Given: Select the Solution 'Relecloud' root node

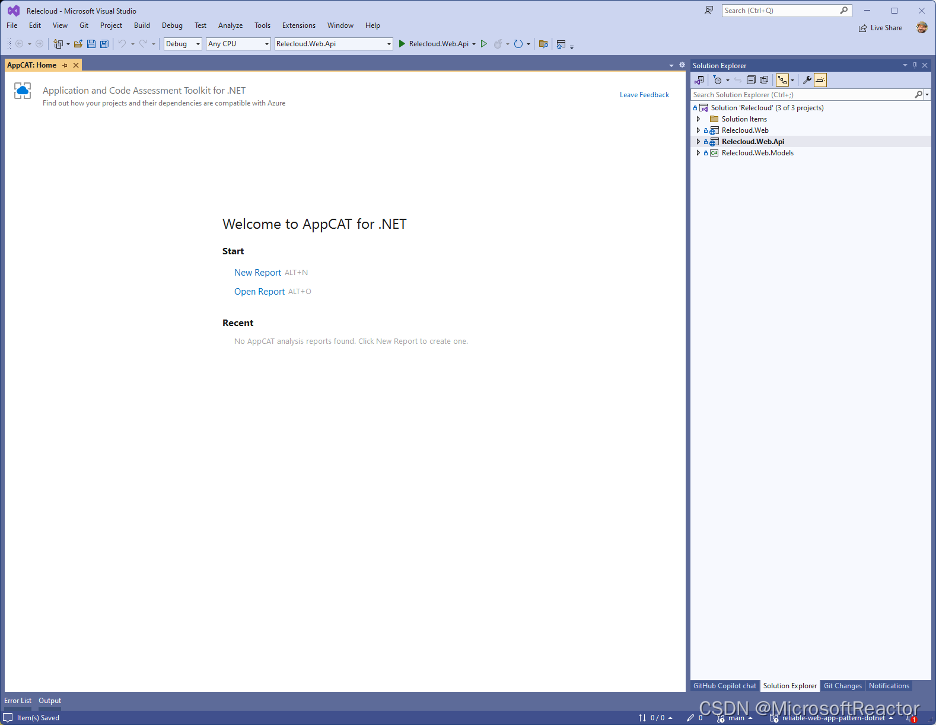Looking at the screenshot, I should click(x=767, y=107).
